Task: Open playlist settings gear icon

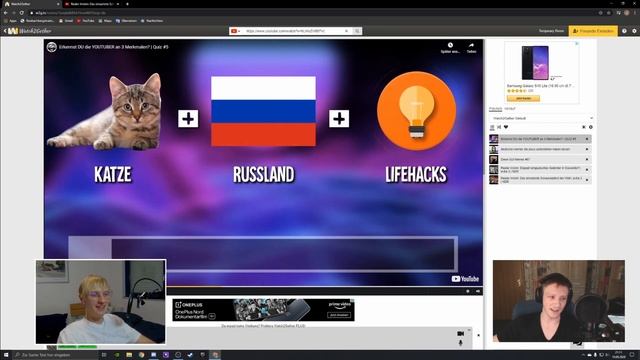Action: pyautogui.click(x=591, y=127)
